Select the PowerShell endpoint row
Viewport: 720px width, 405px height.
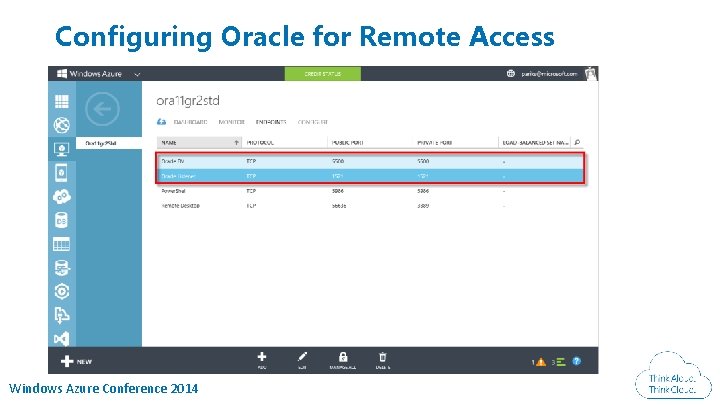pyautogui.click(x=370, y=191)
